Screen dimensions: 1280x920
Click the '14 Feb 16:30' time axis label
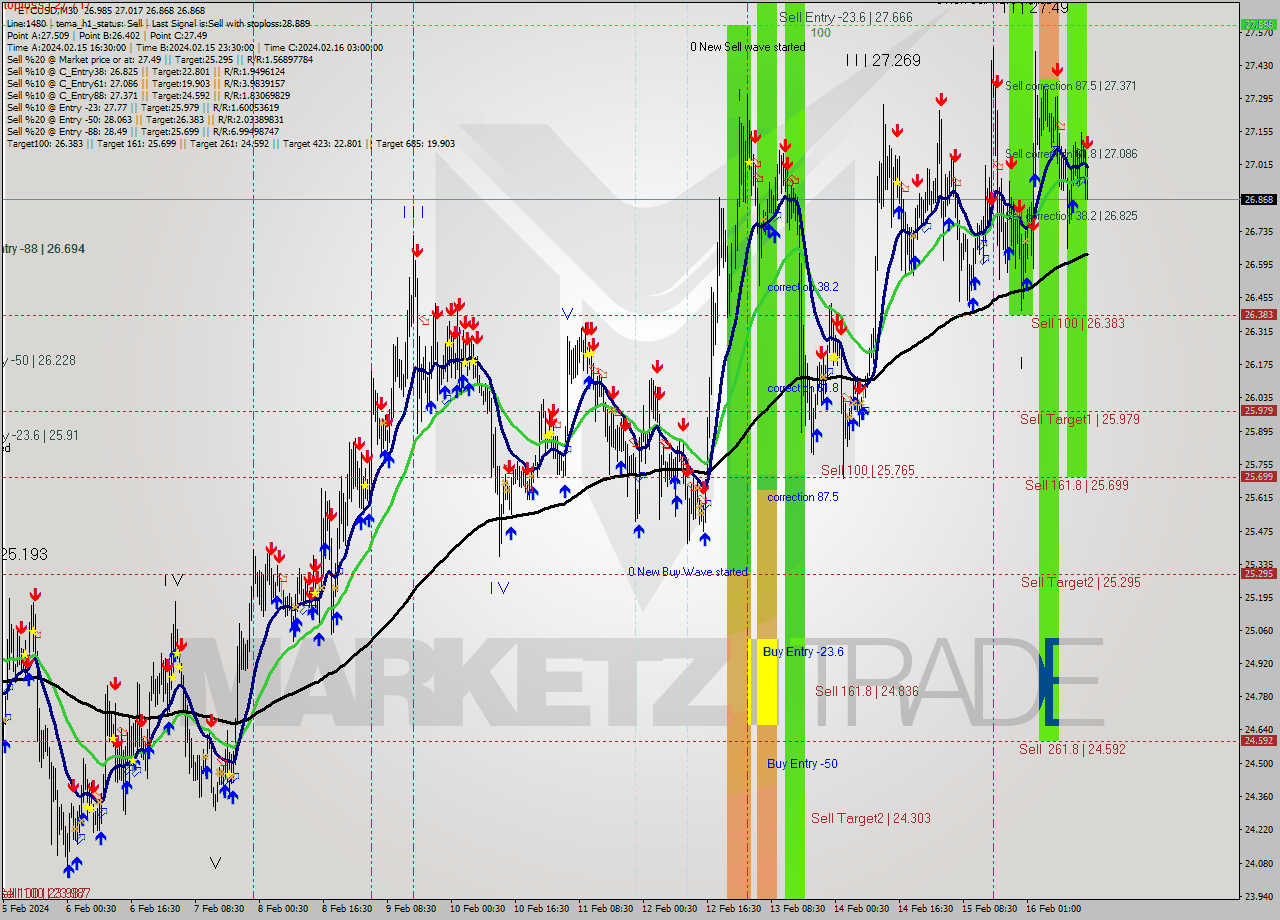click(x=925, y=909)
